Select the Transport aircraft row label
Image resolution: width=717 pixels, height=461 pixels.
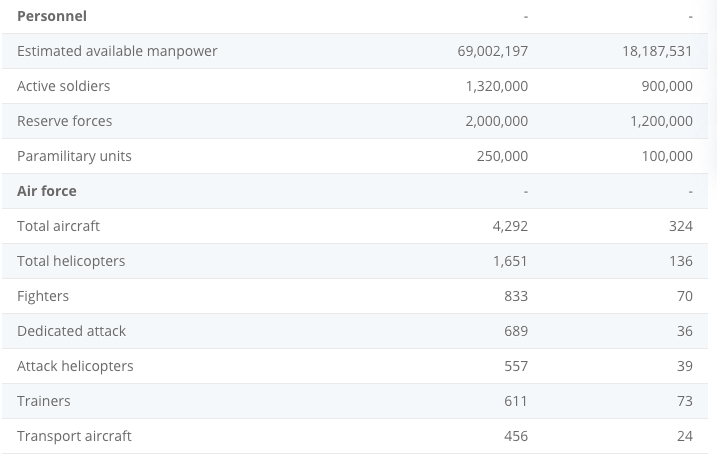pyautogui.click(x=74, y=436)
